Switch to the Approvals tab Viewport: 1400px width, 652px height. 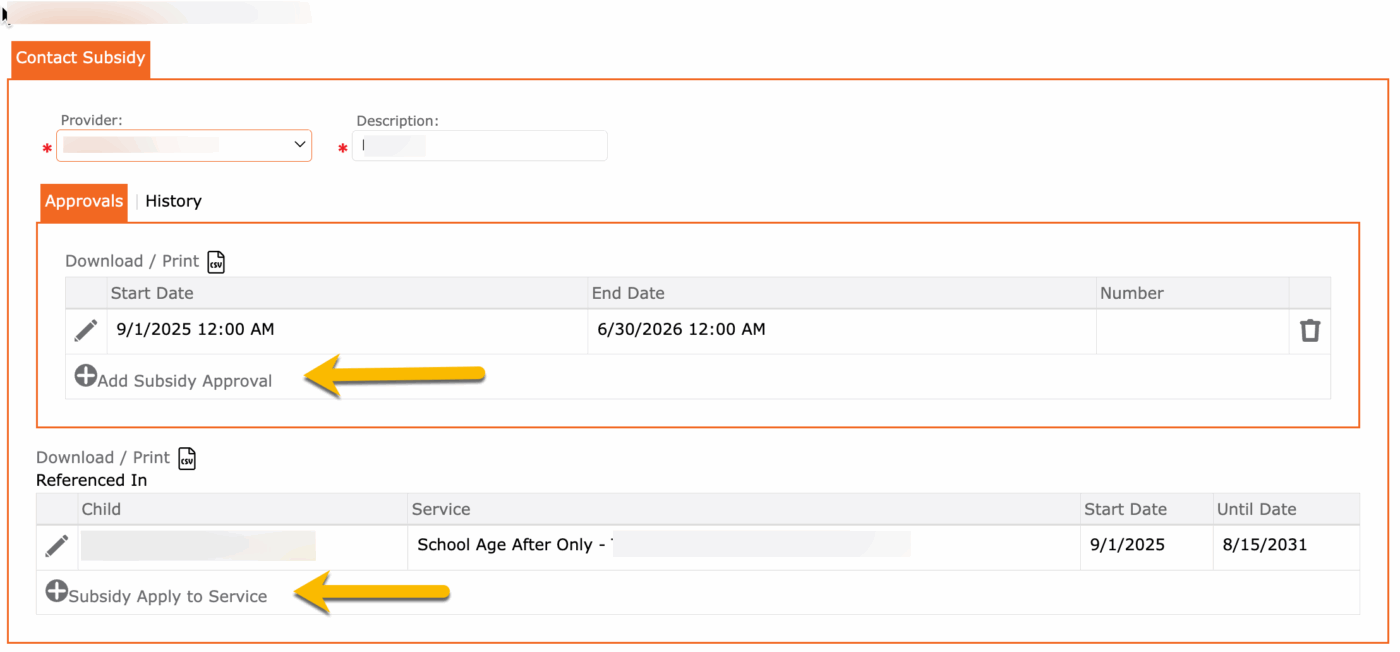click(x=84, y=202)
